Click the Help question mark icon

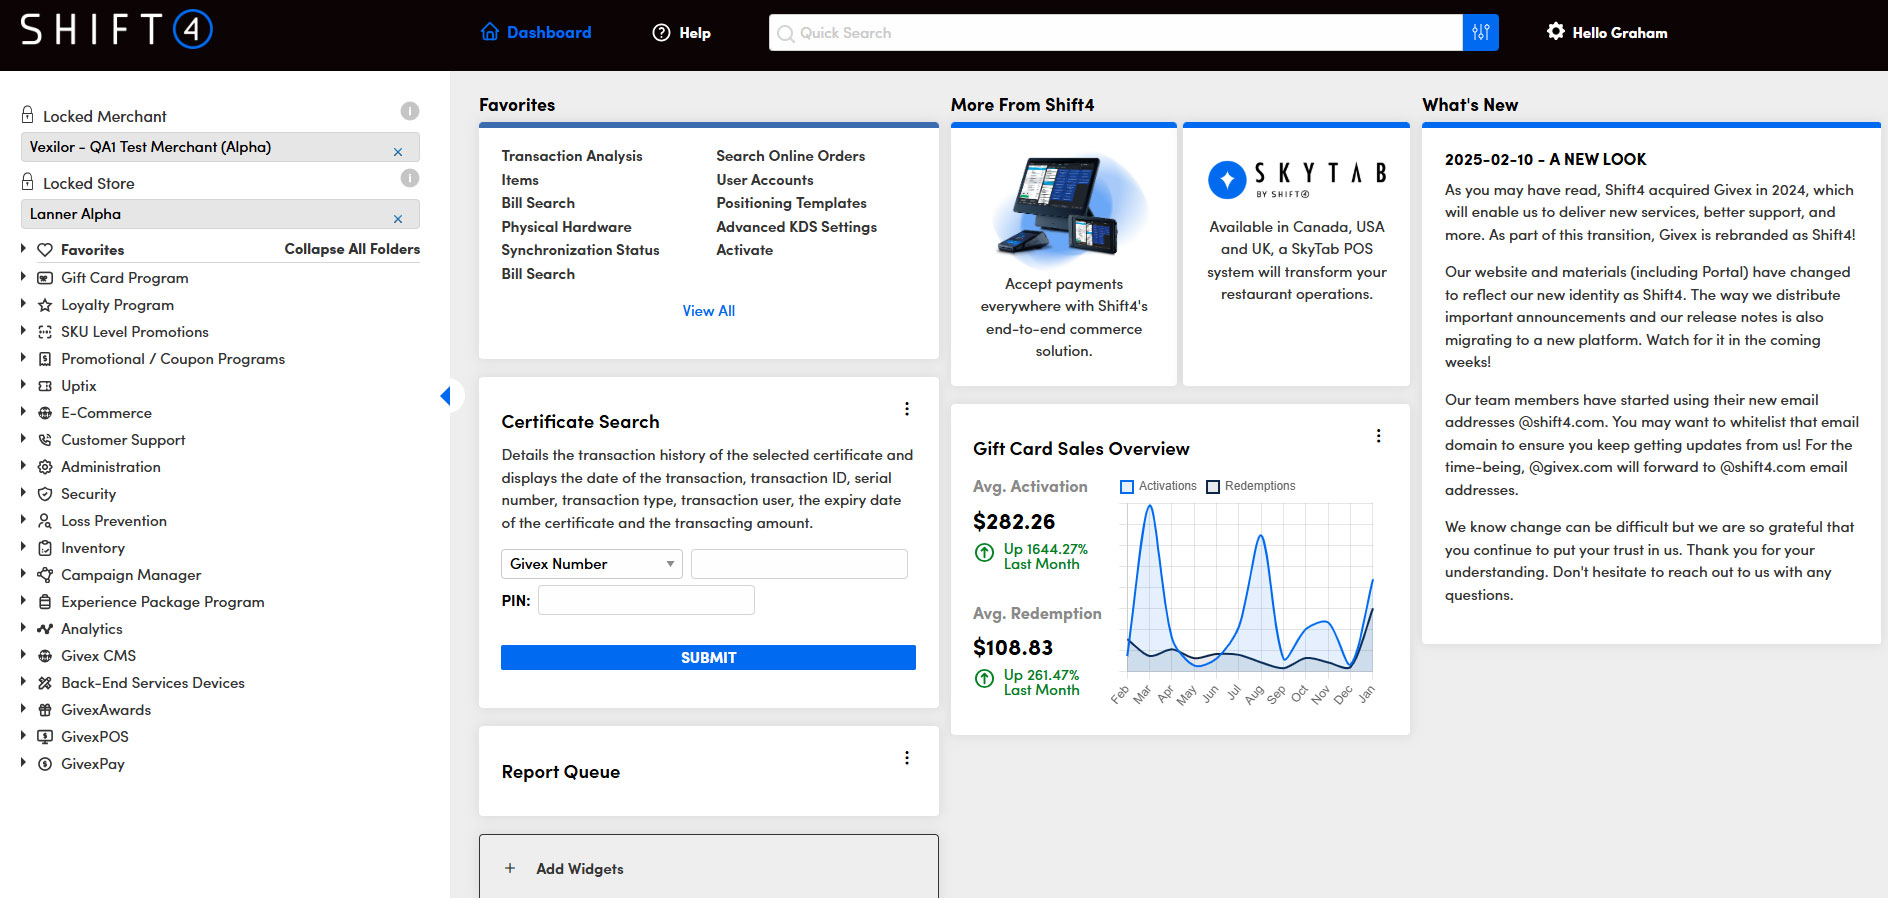tap(661, 33)
